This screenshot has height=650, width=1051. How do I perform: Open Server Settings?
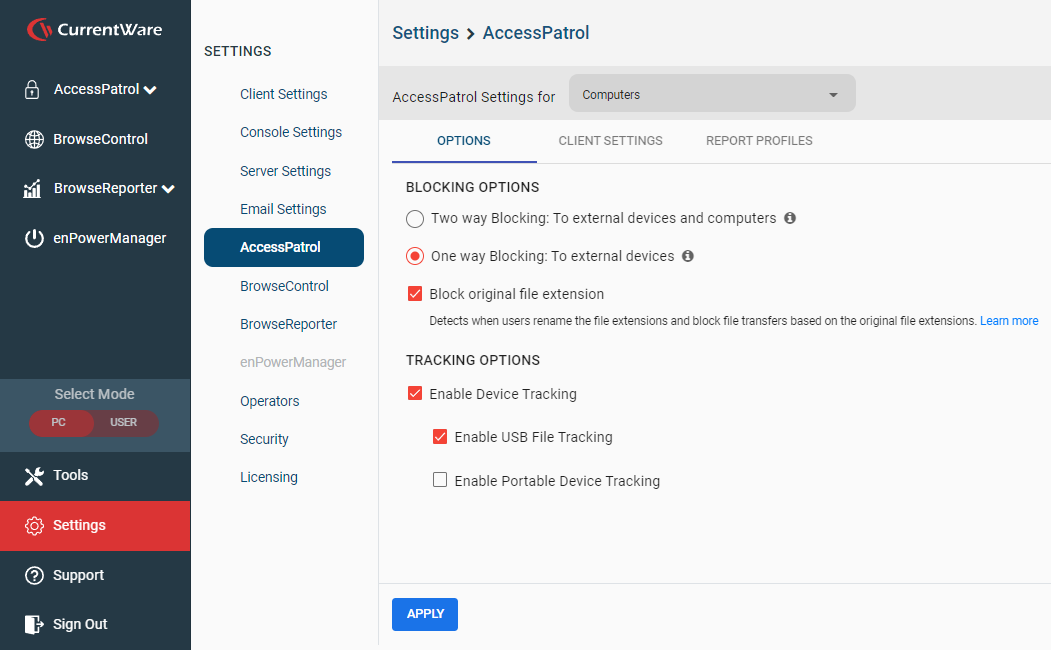(286, 172)
